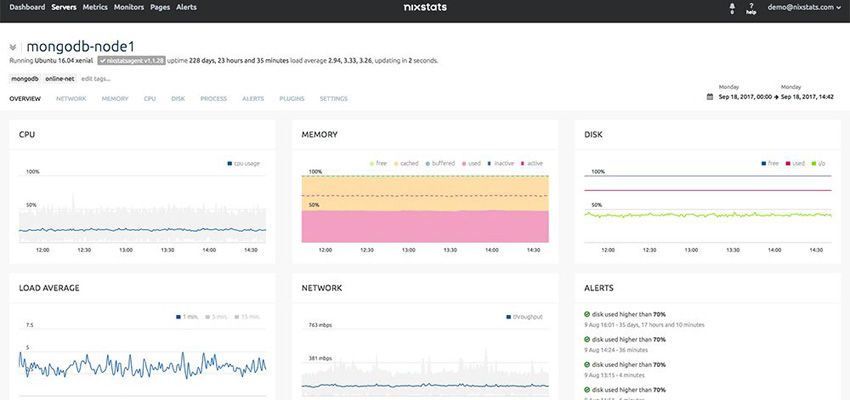Click the edit tags... link

pos(96,79)
